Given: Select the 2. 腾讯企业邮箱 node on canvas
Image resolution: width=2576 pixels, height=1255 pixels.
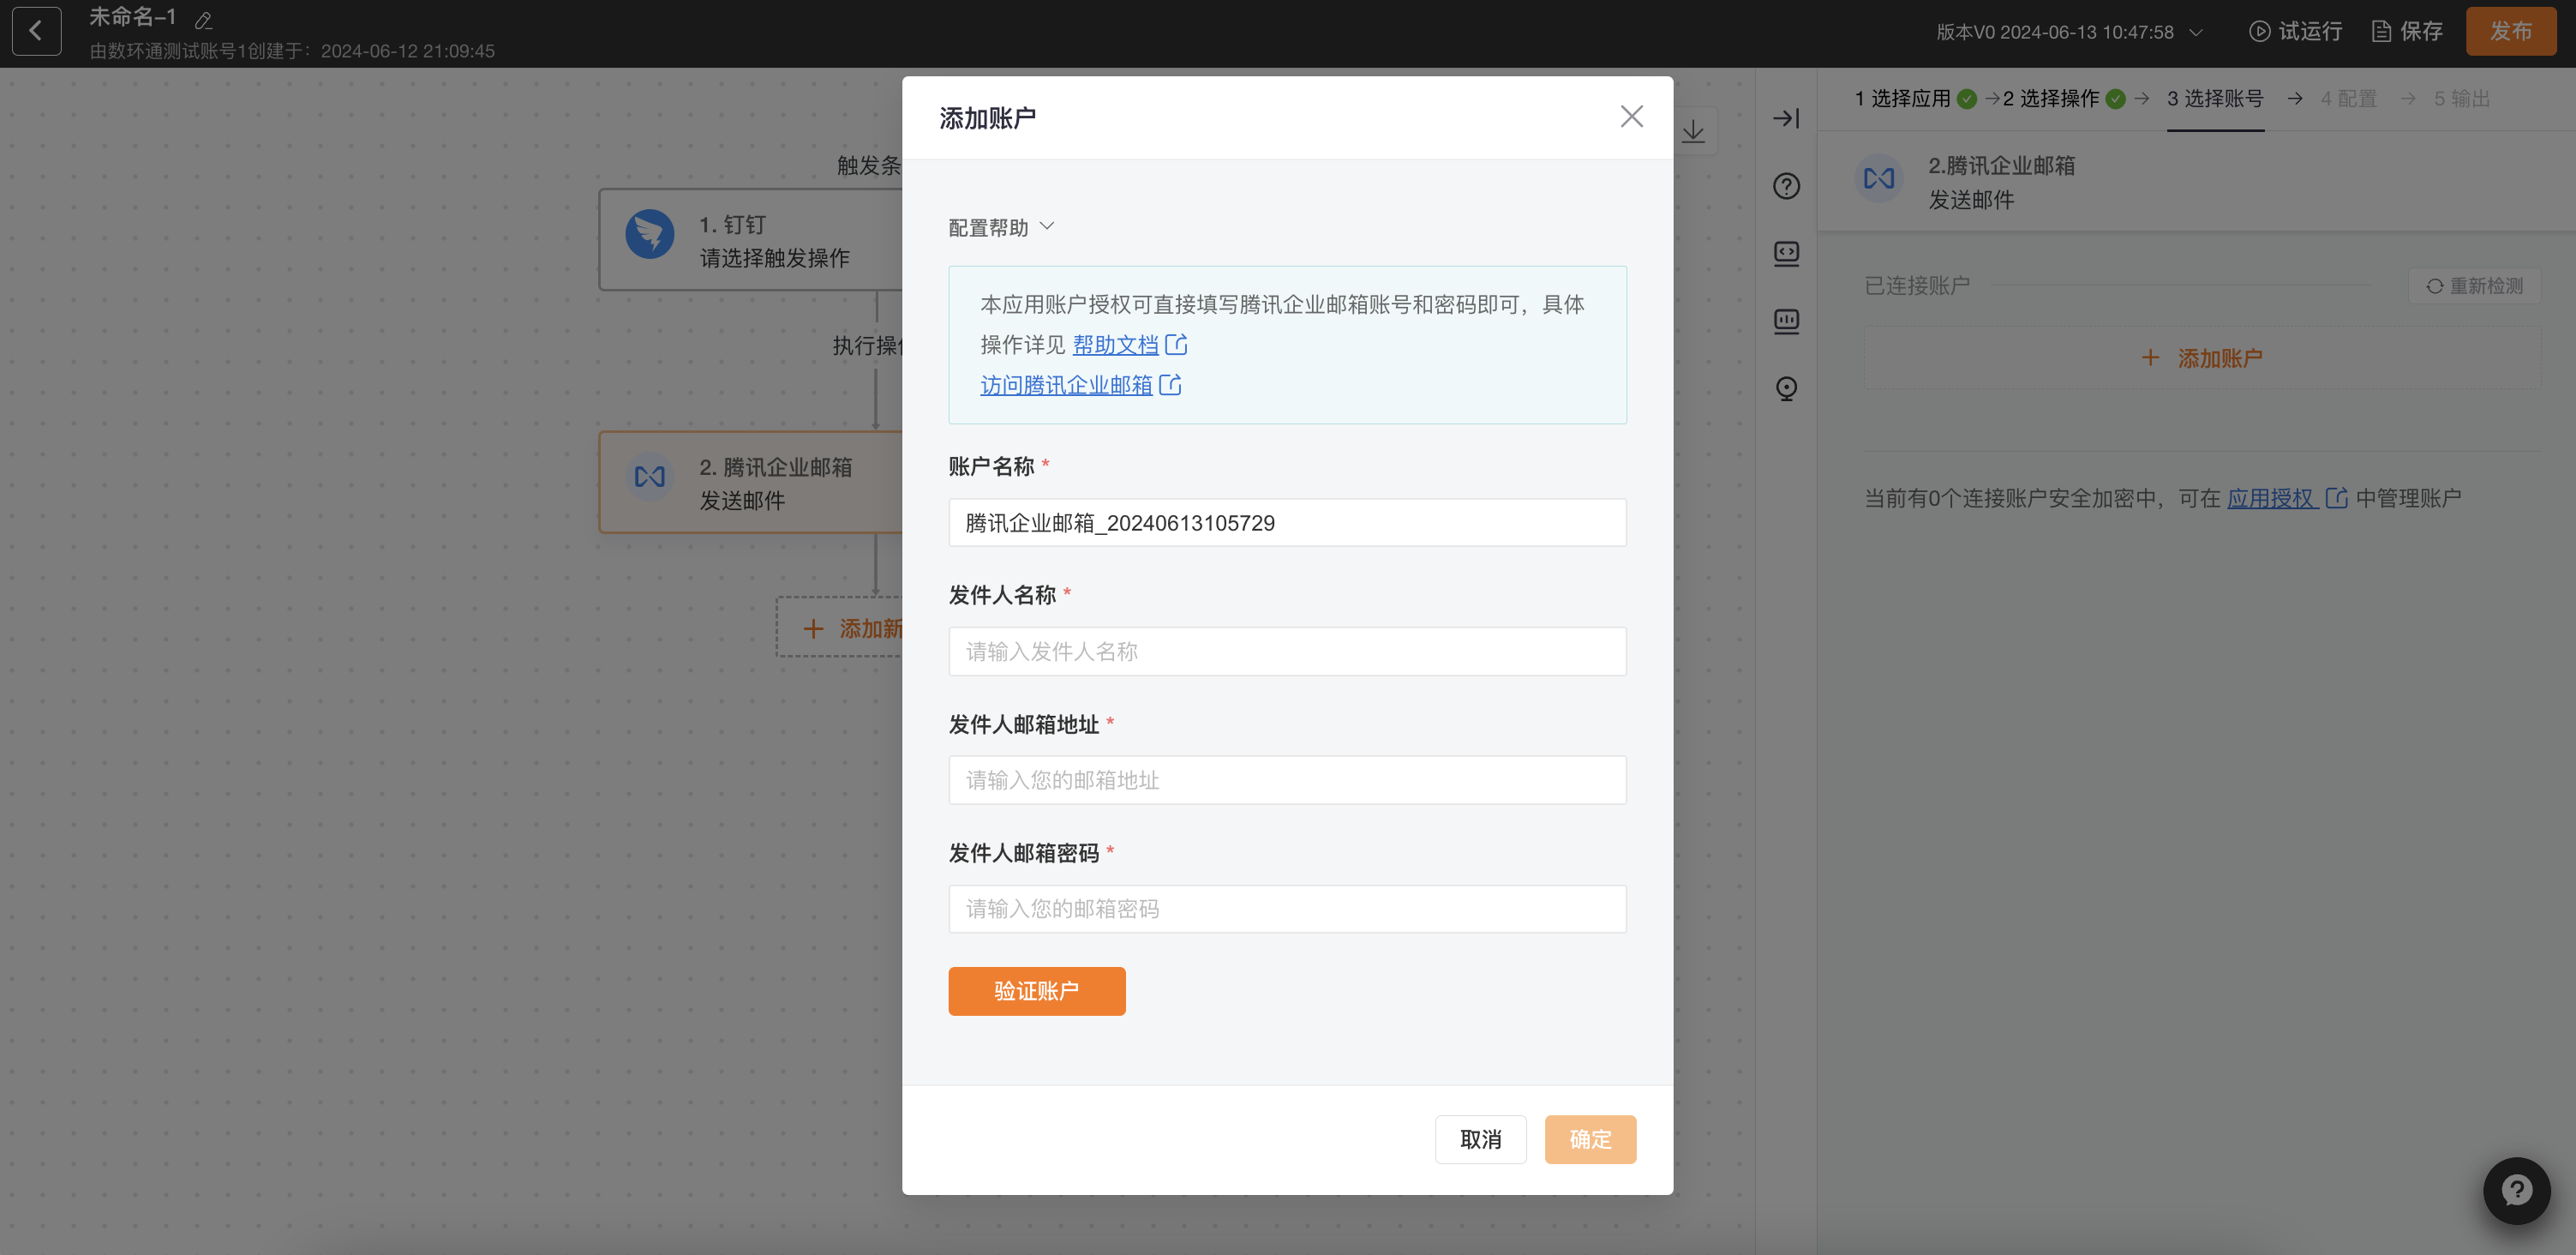Looking at the screenshot, I should tap(751, 483).
